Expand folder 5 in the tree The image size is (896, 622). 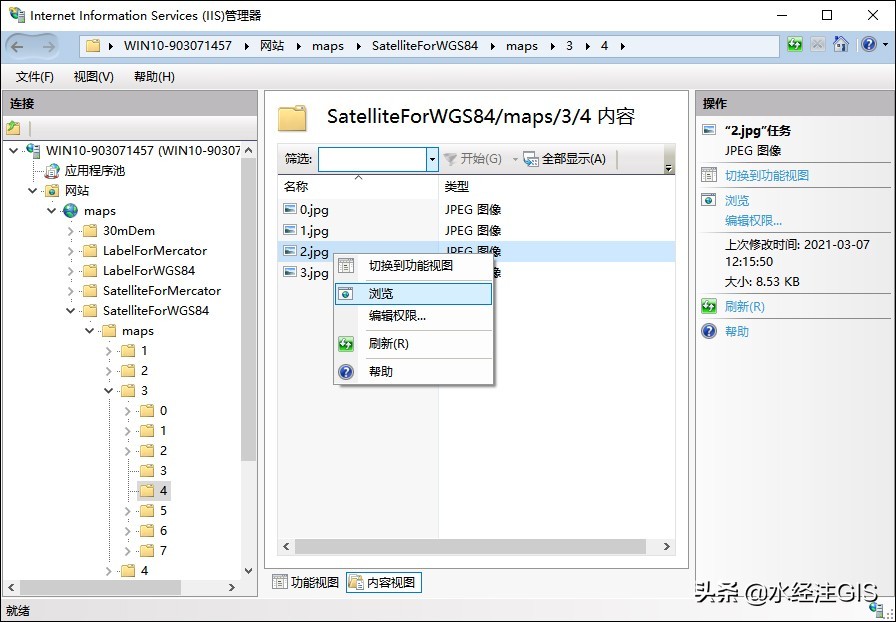[127, 511]
